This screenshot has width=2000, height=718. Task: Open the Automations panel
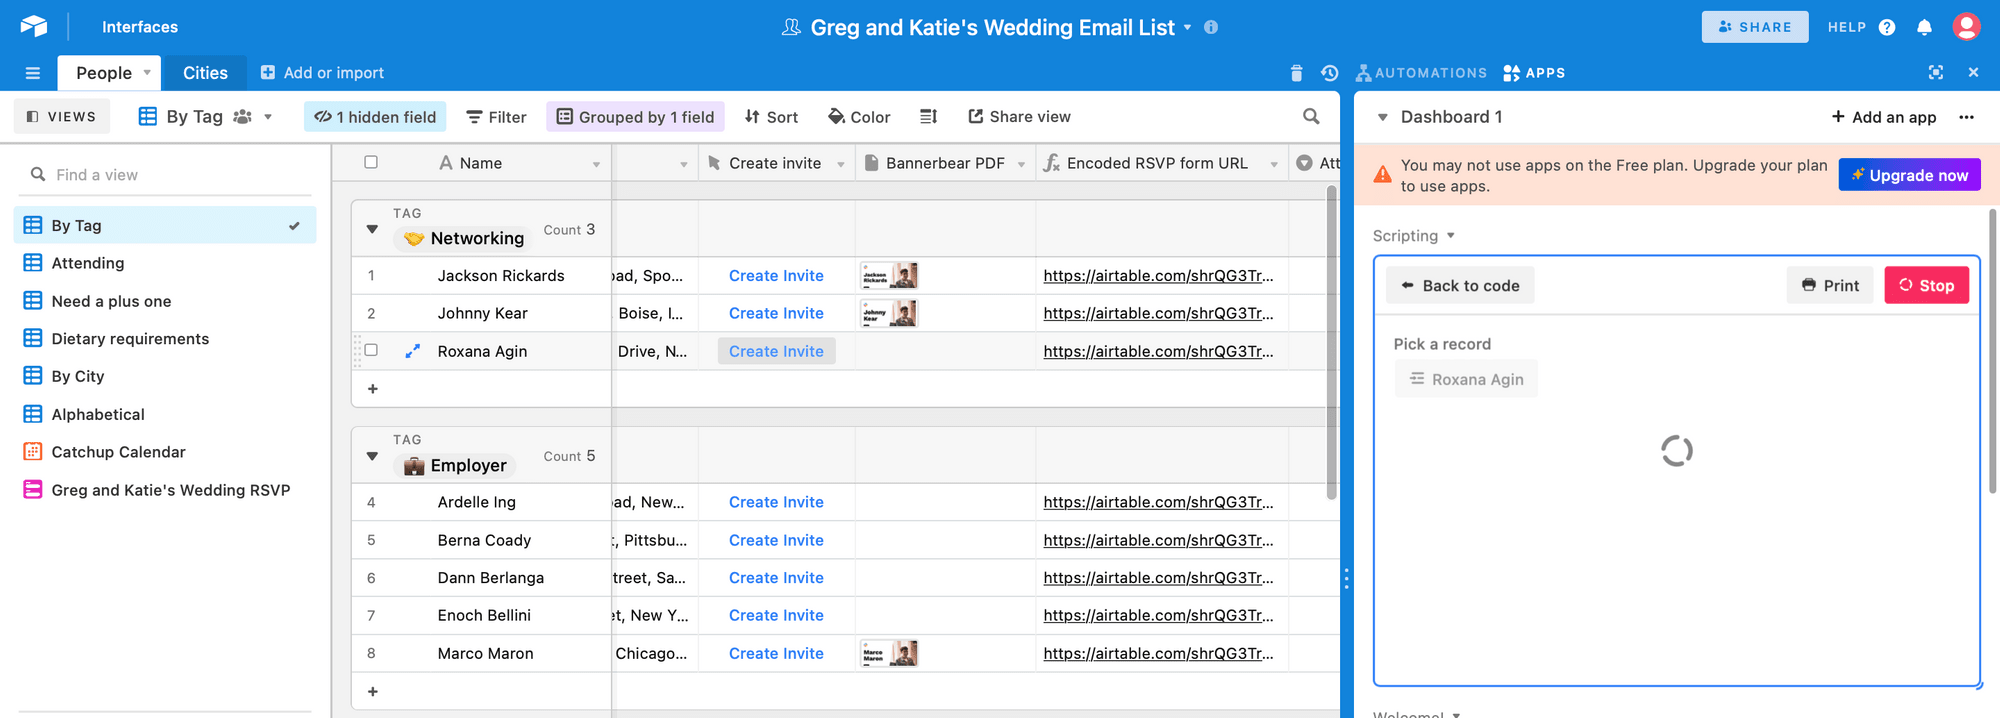click(x=1421, y=73)
